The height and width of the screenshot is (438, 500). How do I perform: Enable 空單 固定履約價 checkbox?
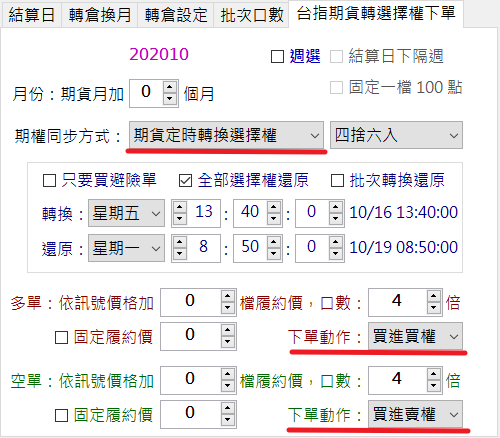click(x=61, y=416)
